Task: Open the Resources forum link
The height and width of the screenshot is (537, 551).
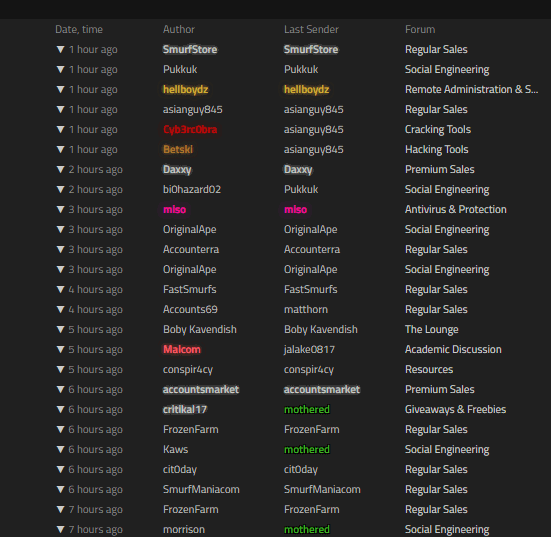Action: (x=429, y=370)
